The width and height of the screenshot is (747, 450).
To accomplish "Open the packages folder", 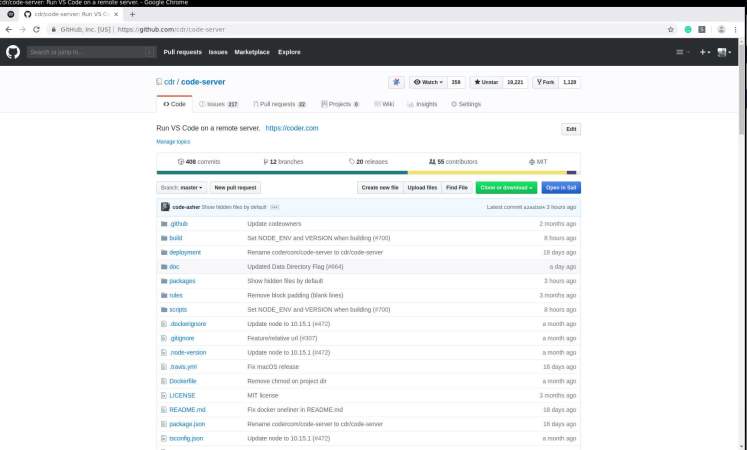I will (x=182, y=281).
